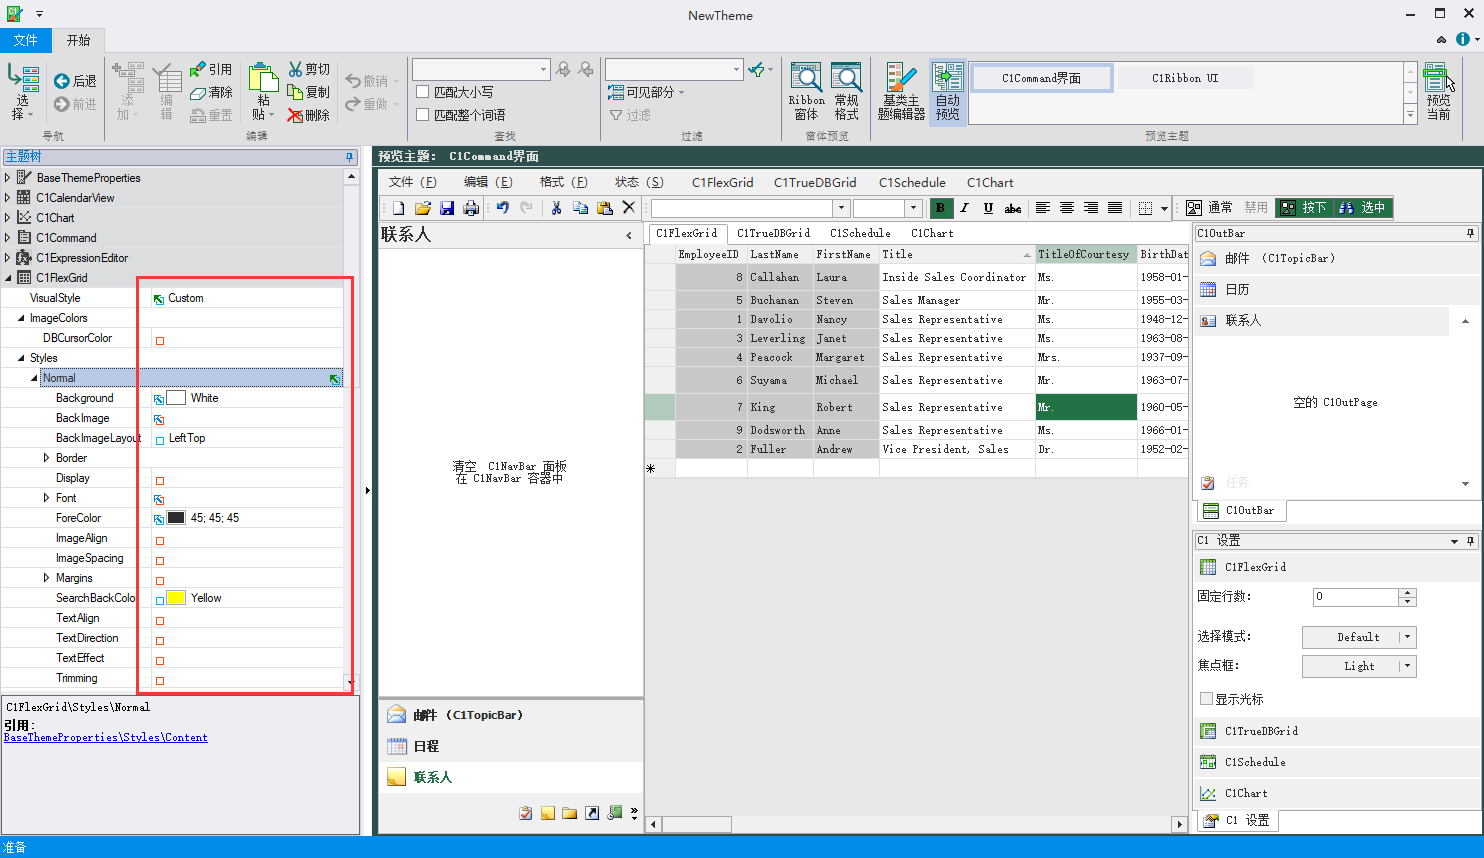Open 选择模式 Default dropdown

(x=1407, y=637)
